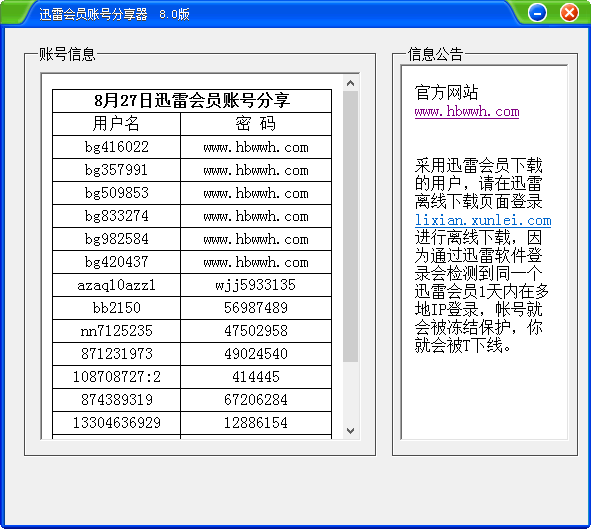Click password 12886154
Screen dimensions: 591x529
256,423
